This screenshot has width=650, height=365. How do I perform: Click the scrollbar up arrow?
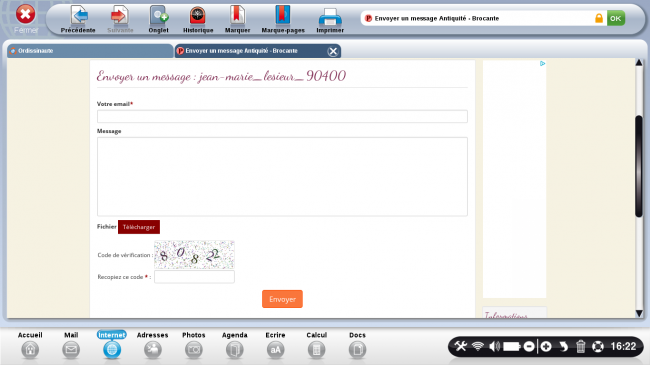(639, 63)
